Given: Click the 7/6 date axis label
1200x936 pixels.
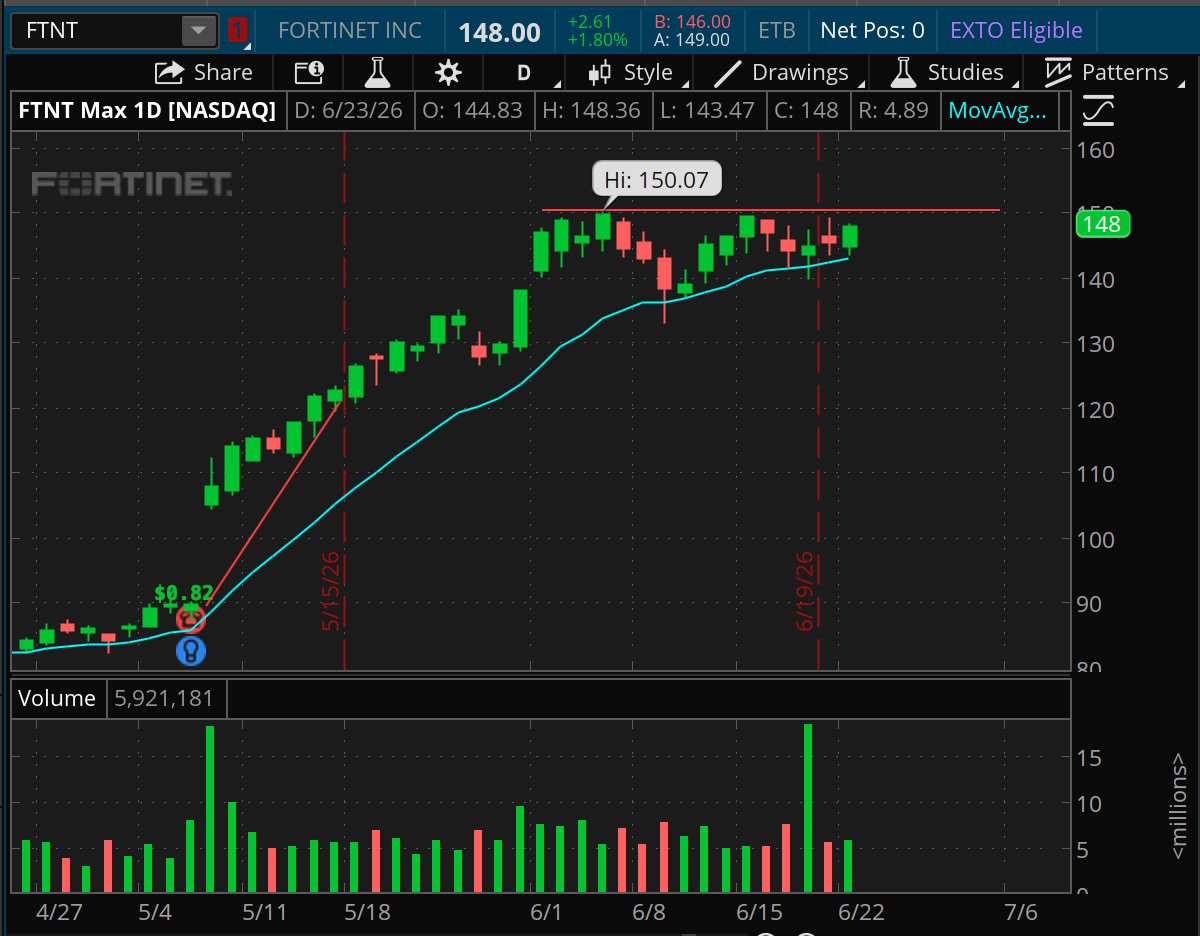Looking at the screenshot, I should [1021, 912].
